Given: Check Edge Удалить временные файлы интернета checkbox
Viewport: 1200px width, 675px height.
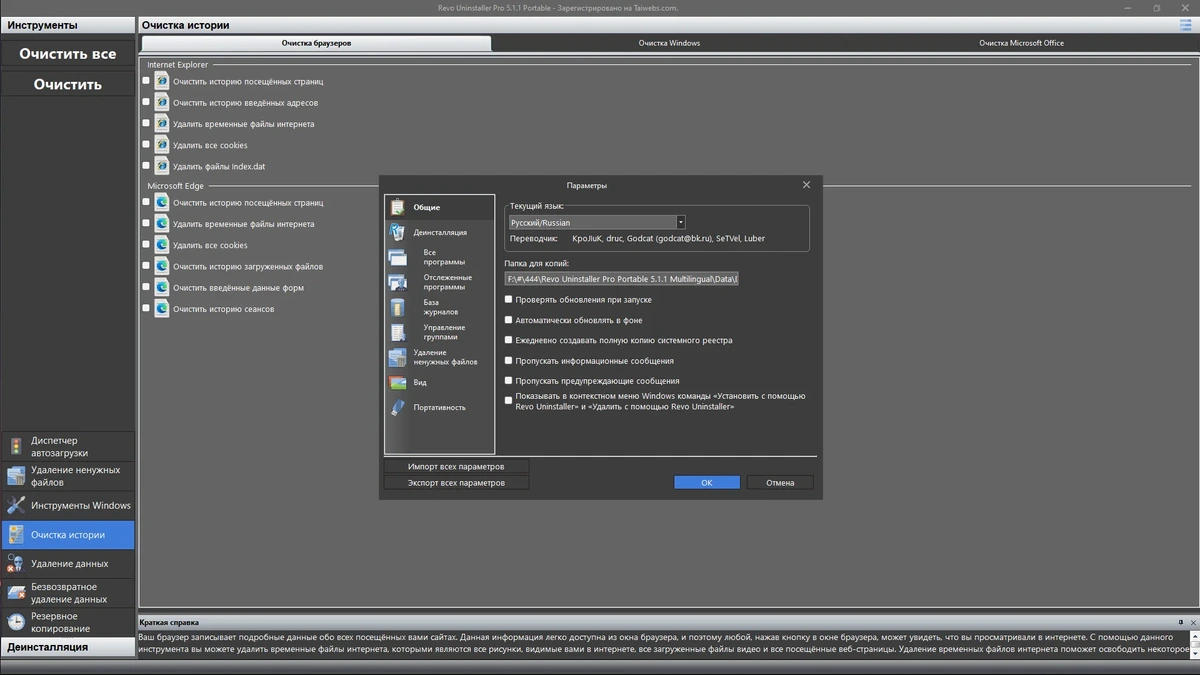Looking at the screenshot, I should [x=146, y=223].
